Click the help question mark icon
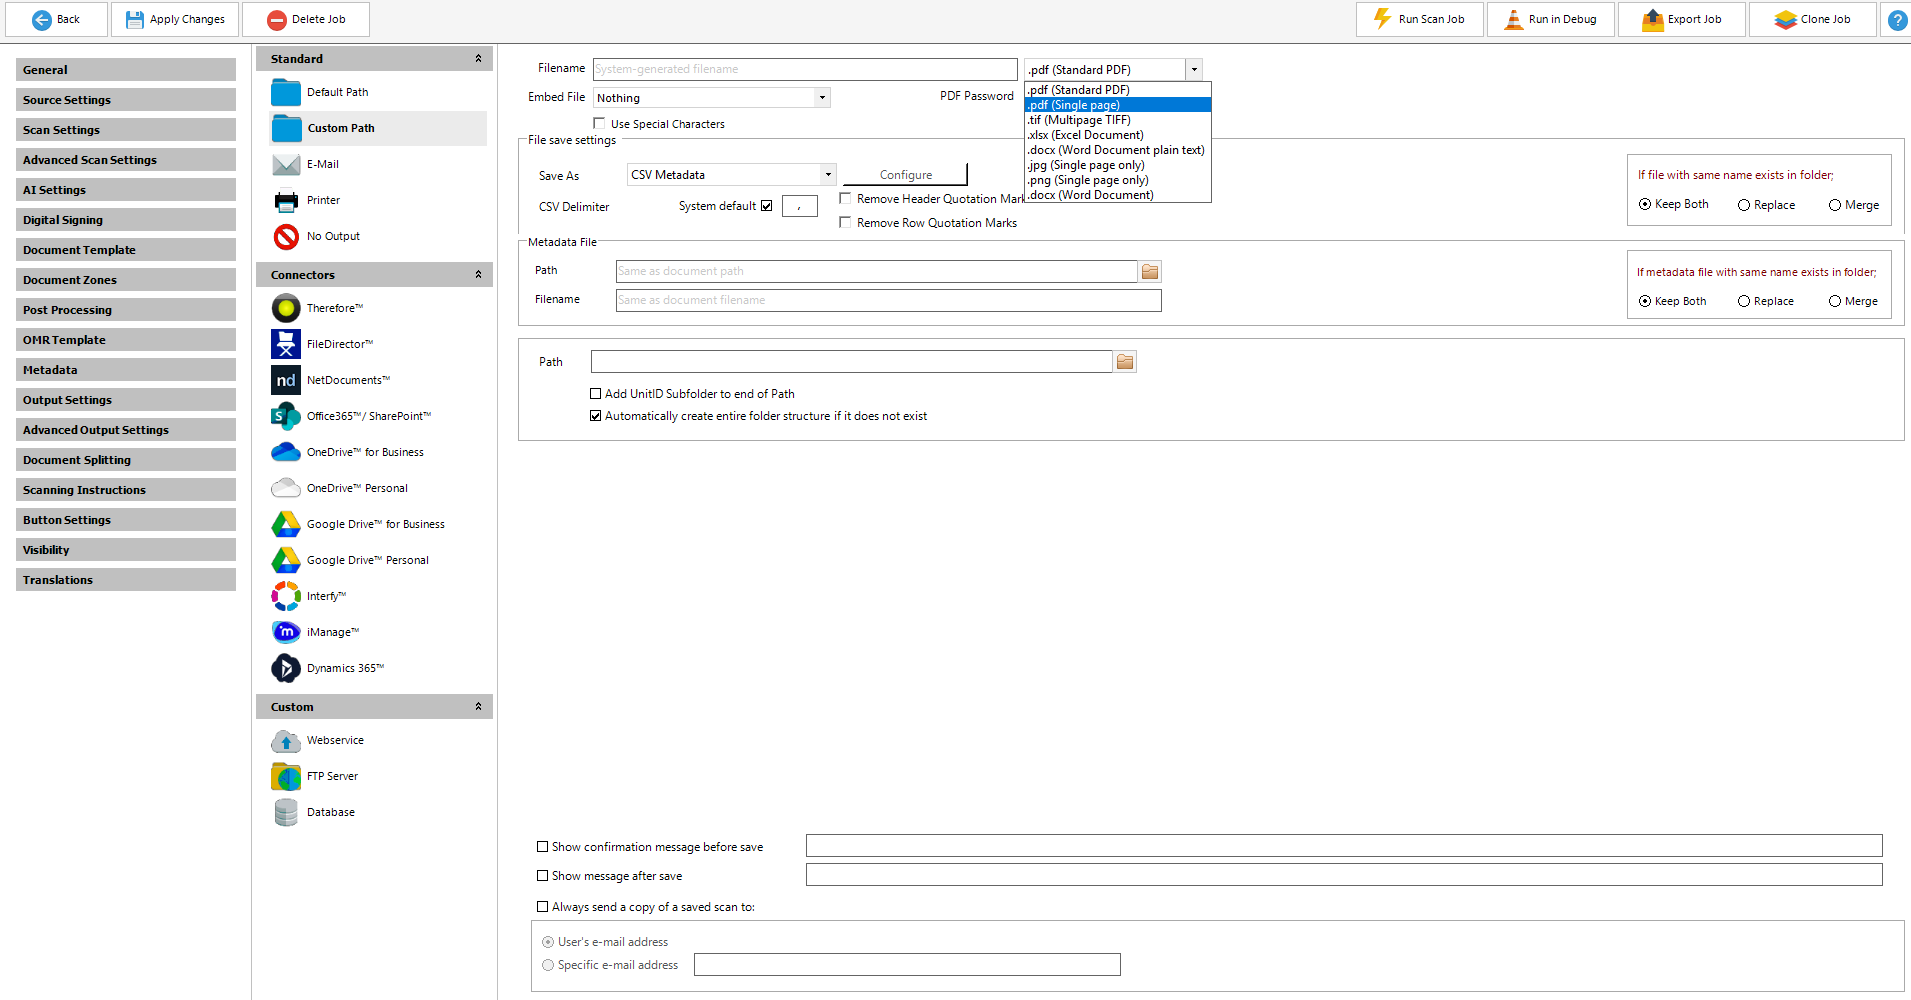The width and height of the screenshot is (1911, 1000). coord(1896,20)
